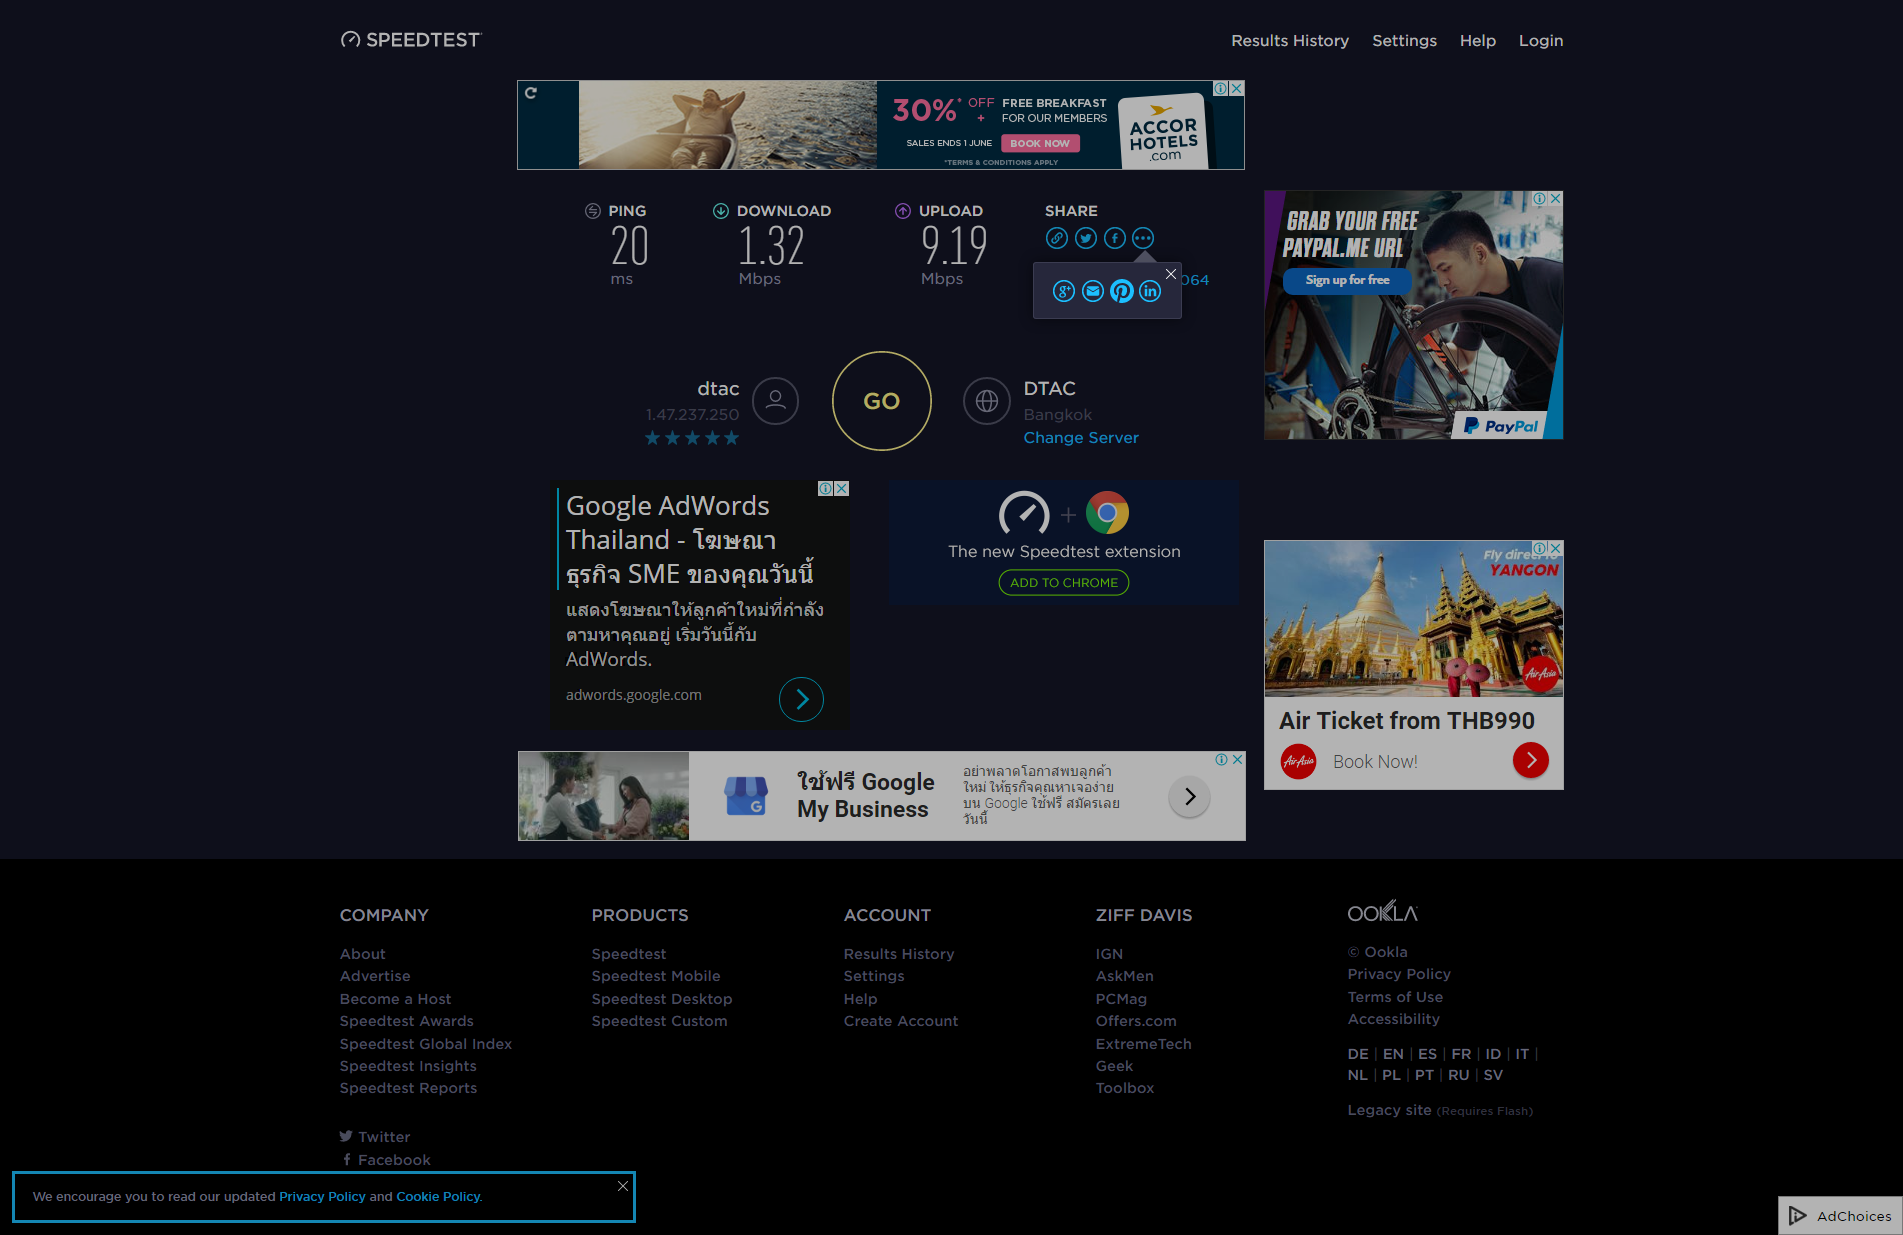Switch language to FR
The height and width of the screenshot is (1235, 1903).
[1461, 1054]
